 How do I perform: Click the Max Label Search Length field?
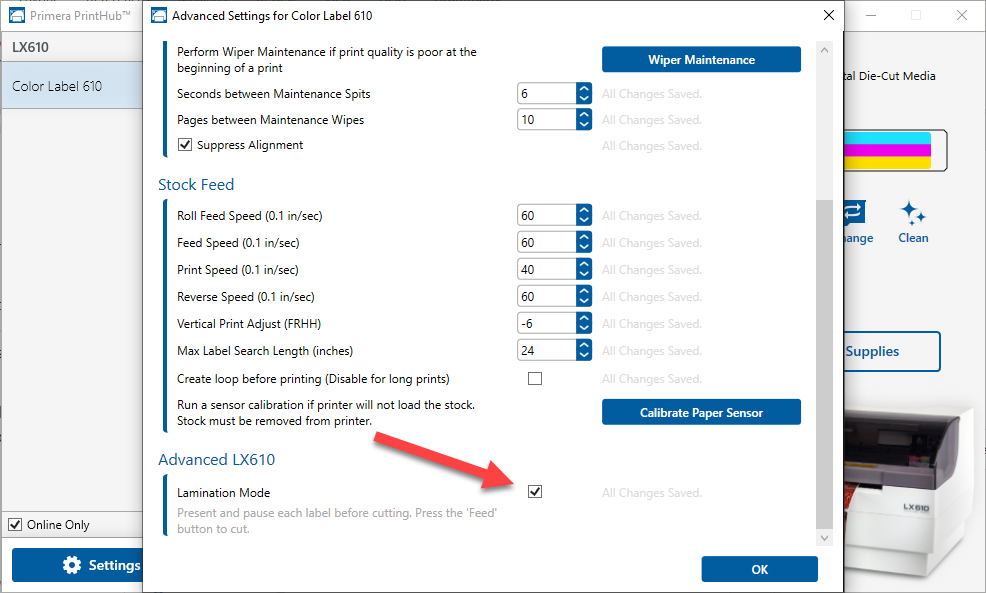(x=547, y=351)
